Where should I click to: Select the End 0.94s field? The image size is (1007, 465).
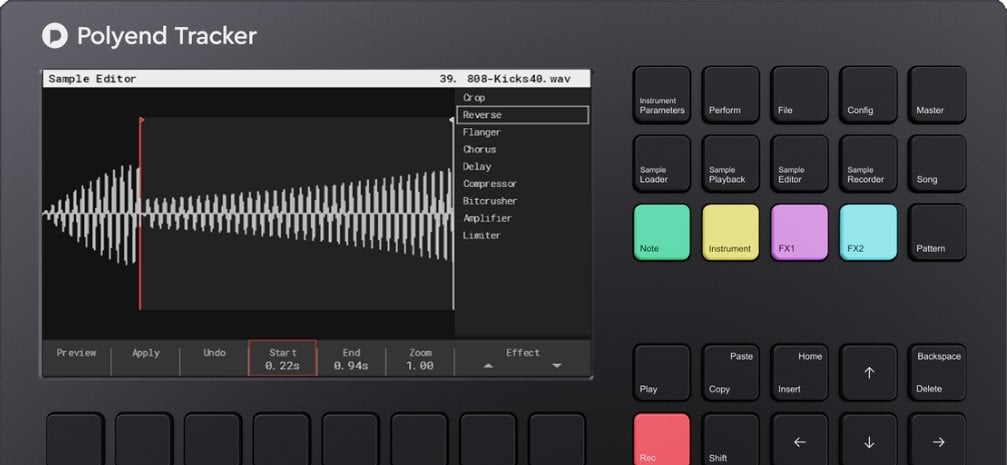(x=351, y=358)
